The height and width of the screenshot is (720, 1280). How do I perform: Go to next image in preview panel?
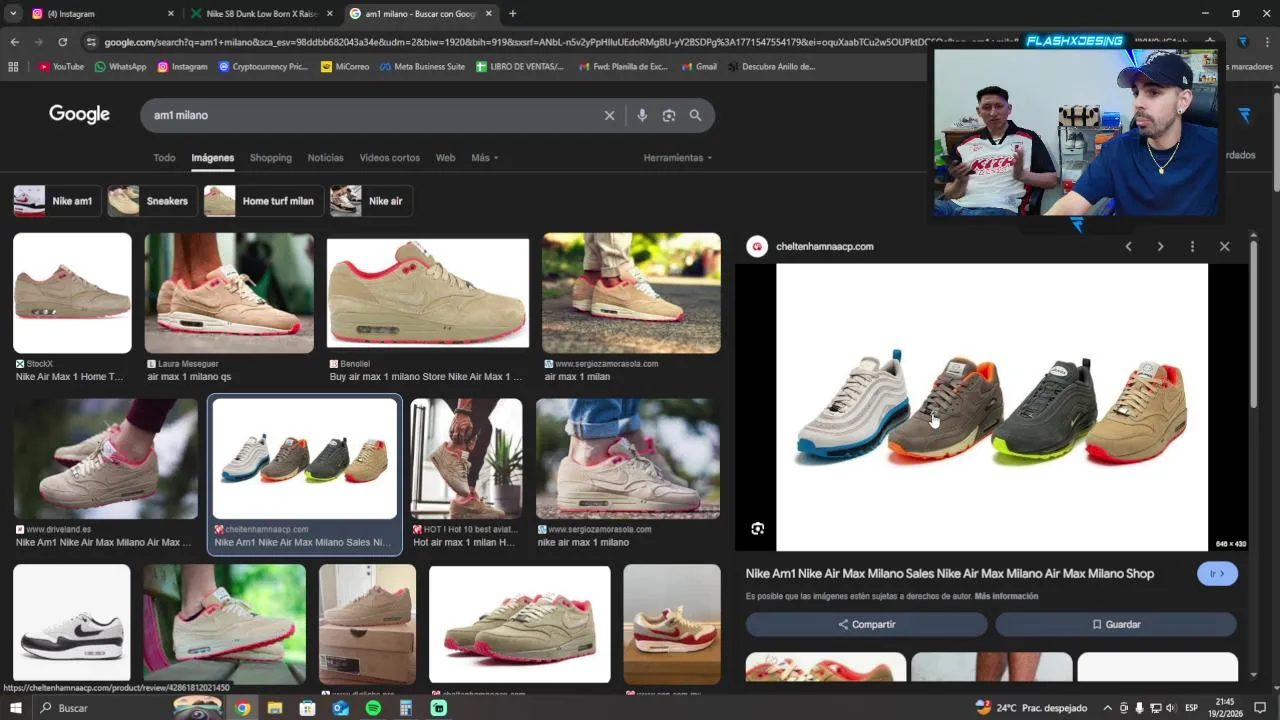[1160, 246]
